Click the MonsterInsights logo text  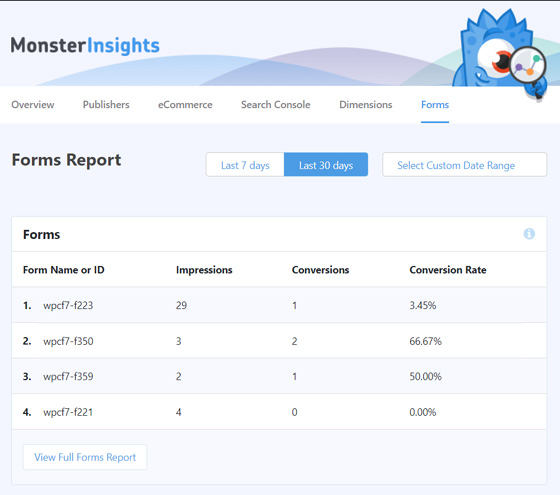(85, 45)
